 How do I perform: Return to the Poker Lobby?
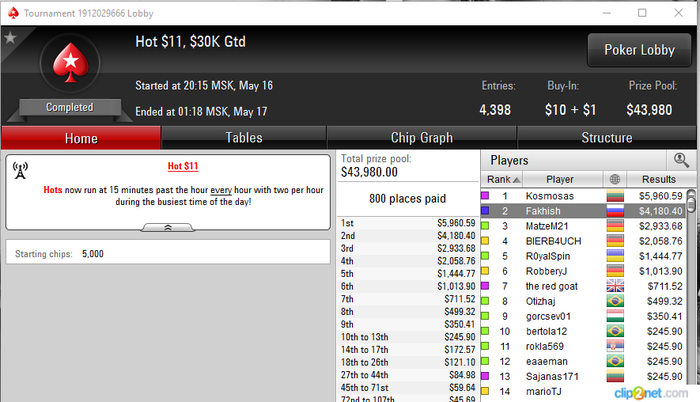pyautogui.click(x=639, y=50)
